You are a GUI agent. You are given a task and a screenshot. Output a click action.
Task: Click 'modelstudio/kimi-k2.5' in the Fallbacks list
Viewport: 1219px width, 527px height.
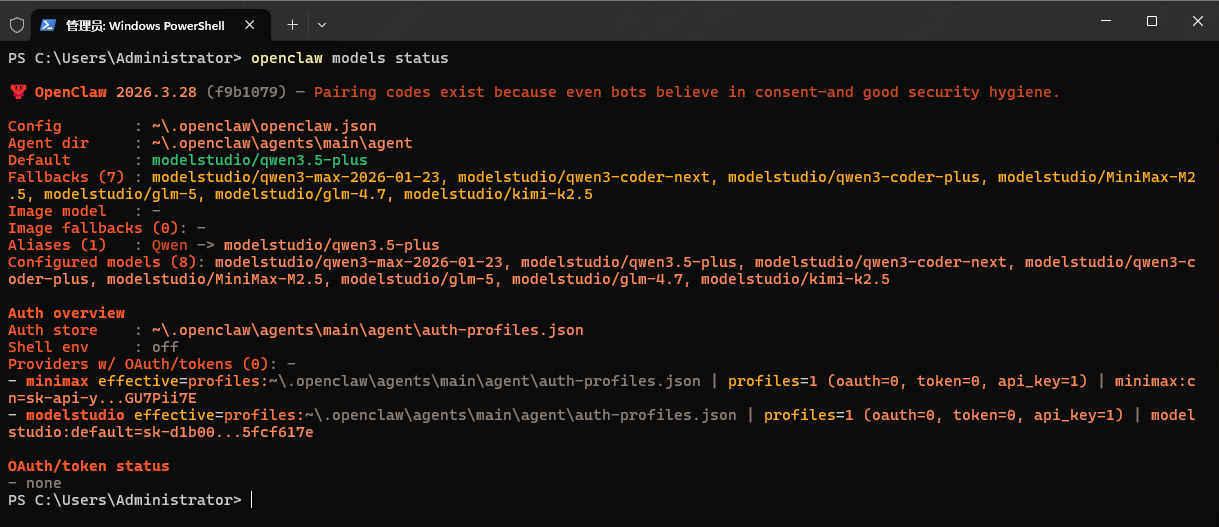498,194
